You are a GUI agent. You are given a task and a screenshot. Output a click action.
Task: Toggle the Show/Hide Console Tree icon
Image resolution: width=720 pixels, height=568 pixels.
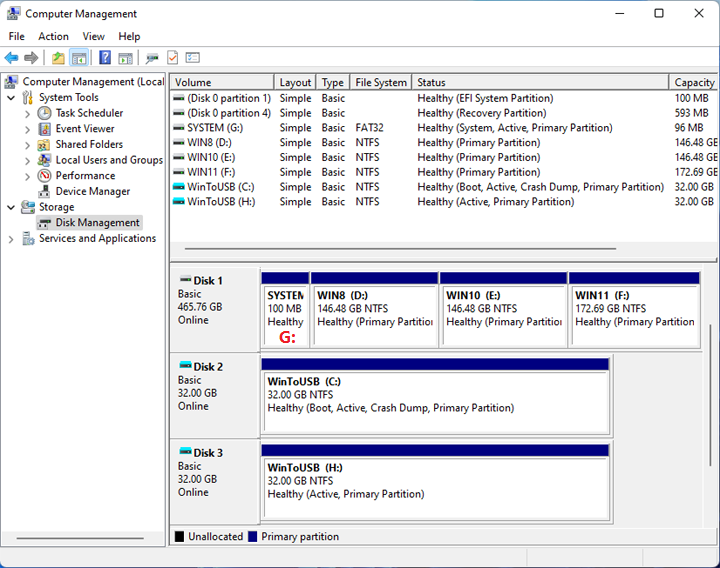click(x=79, y=58)
